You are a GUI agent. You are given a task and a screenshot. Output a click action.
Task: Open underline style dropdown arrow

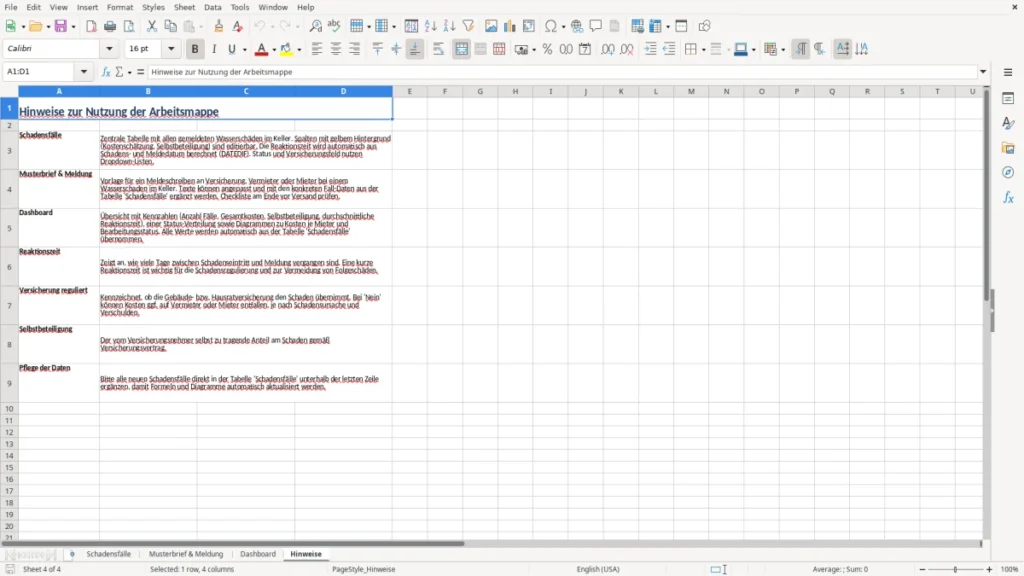(244, 50)
